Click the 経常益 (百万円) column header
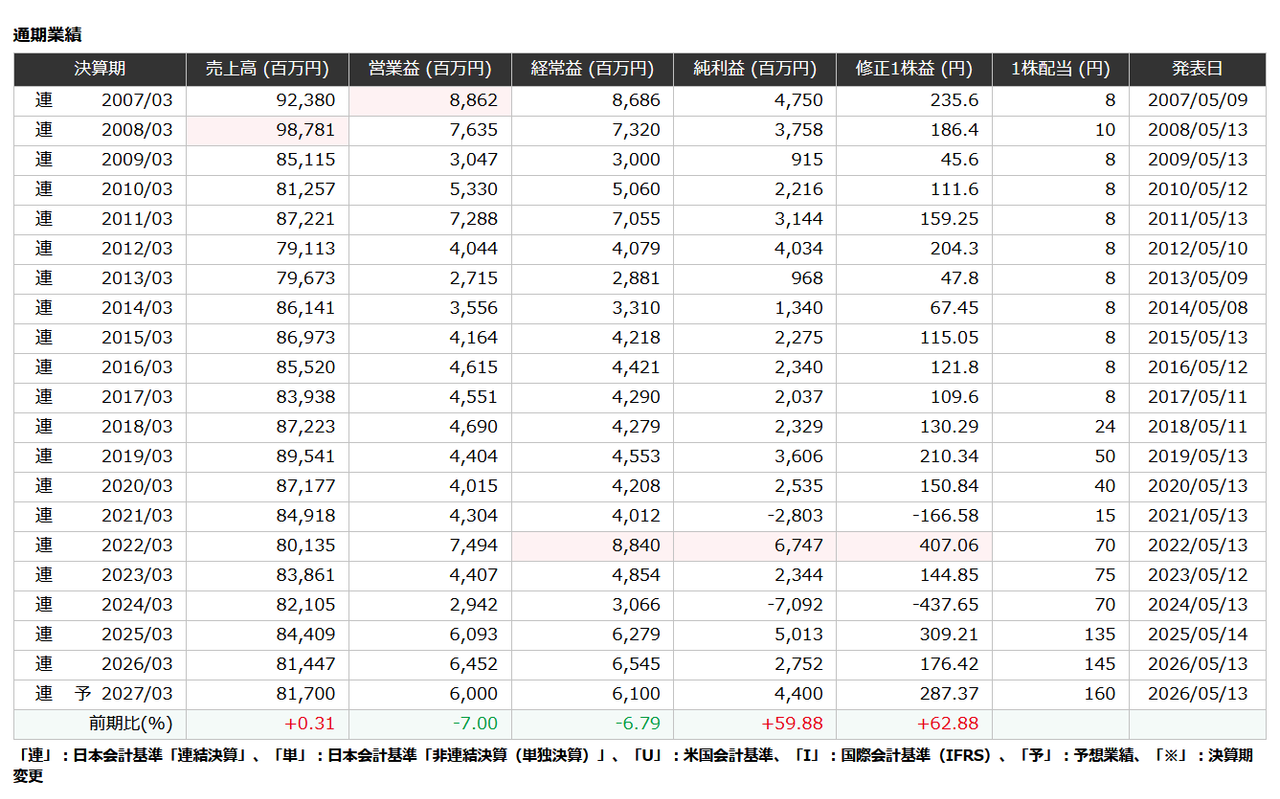The image size is (1280, 799). click(592, 69)
